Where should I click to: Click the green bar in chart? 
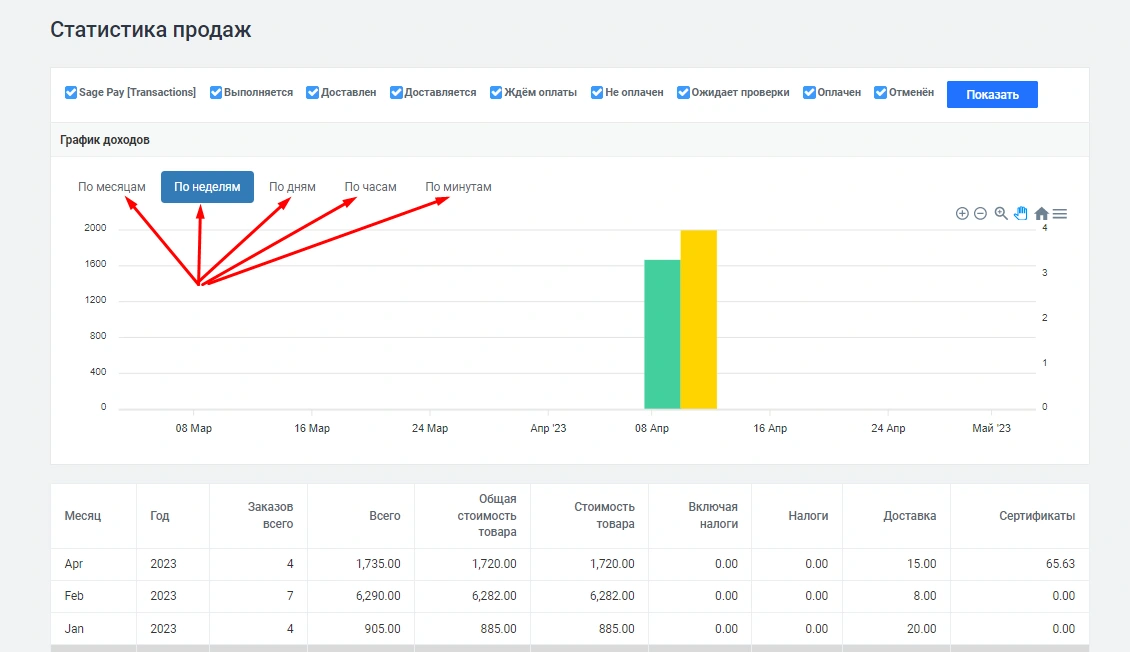(x=662, y=334)
